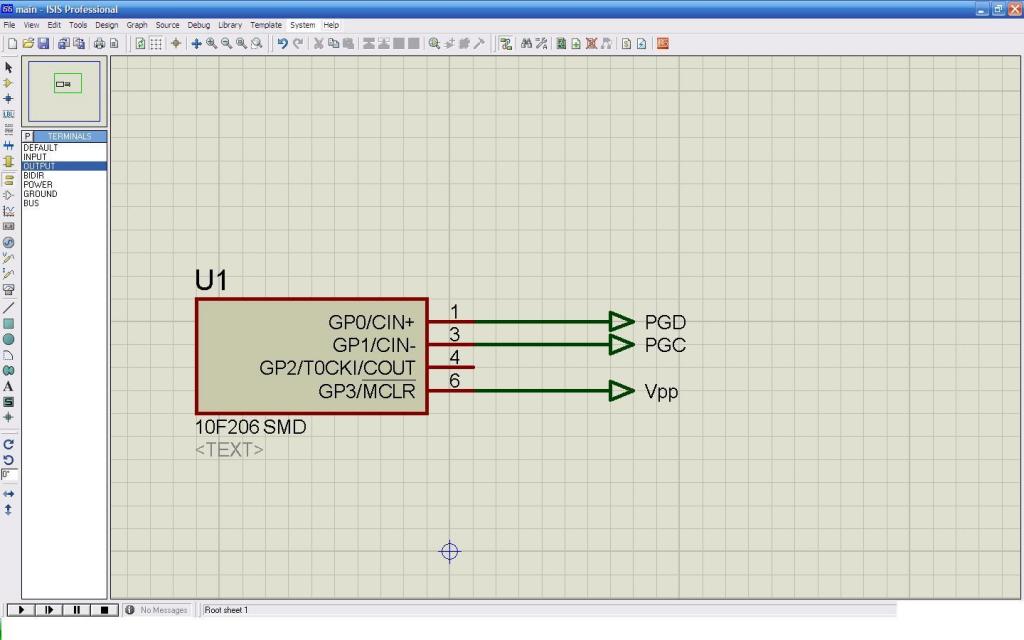Click the New Design file icon
The image size is (1024, 640).
pos(12,44)
